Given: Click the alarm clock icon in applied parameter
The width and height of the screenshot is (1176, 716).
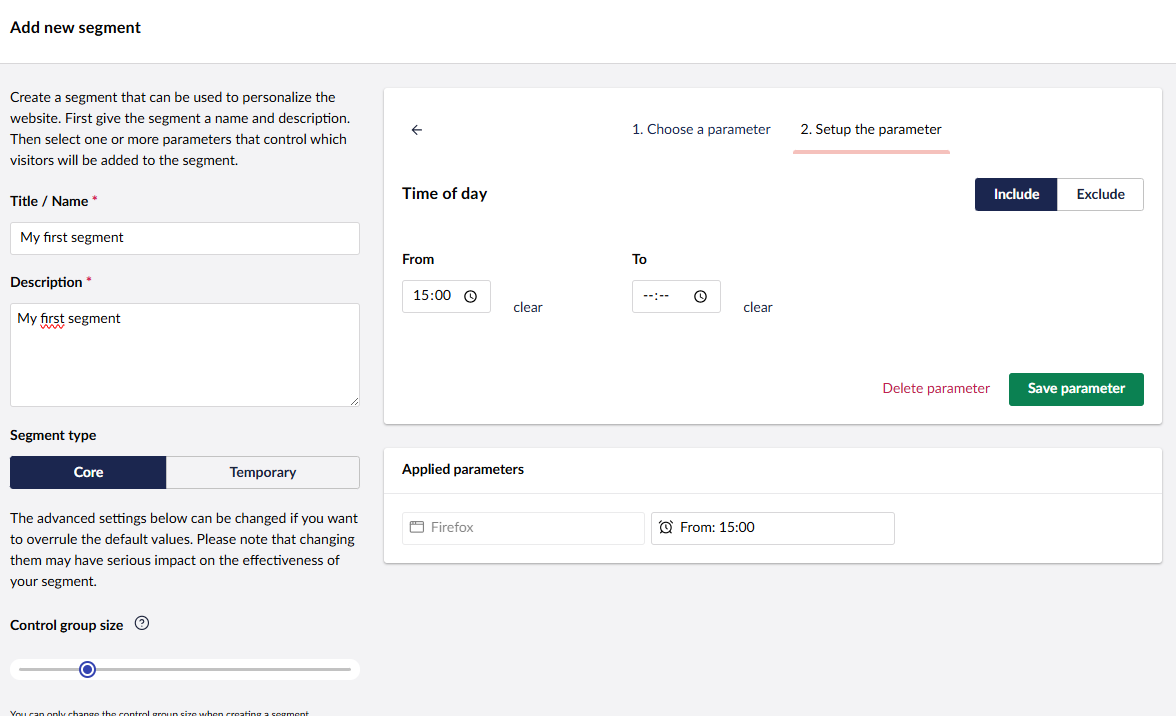Looking at the screenshot, I should point(666,527).
